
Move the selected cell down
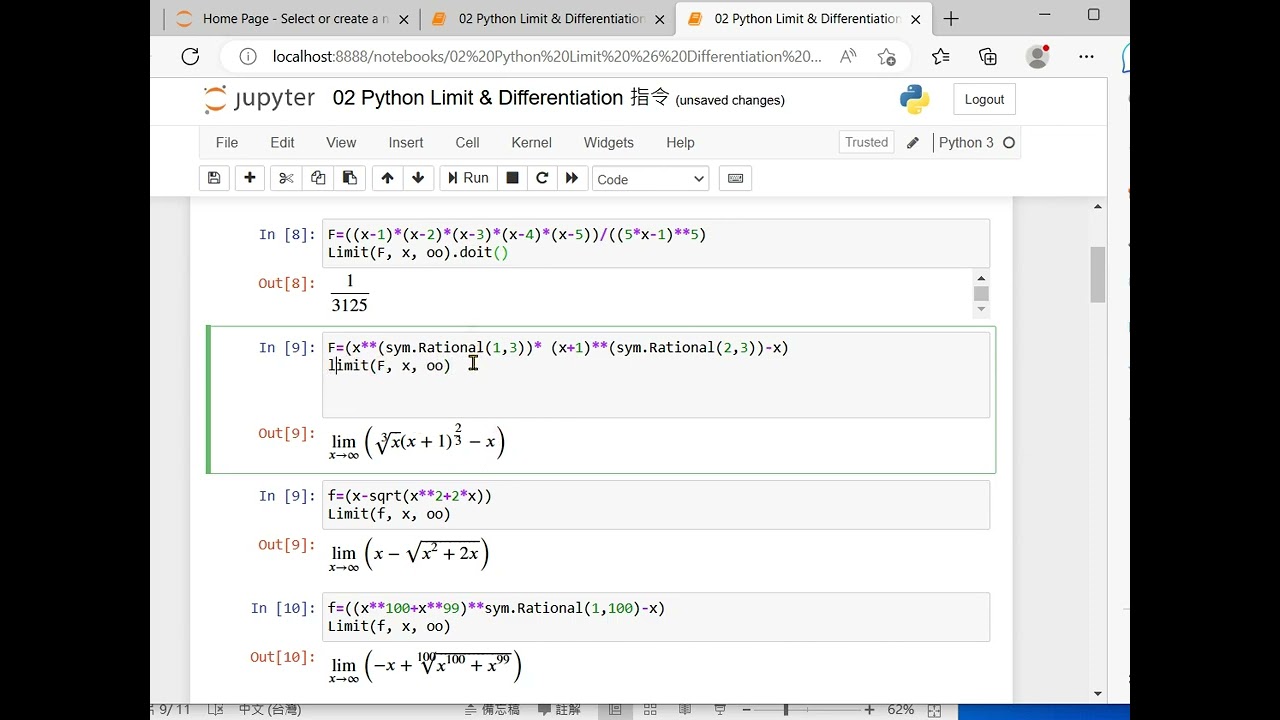(x=418, y=178)
